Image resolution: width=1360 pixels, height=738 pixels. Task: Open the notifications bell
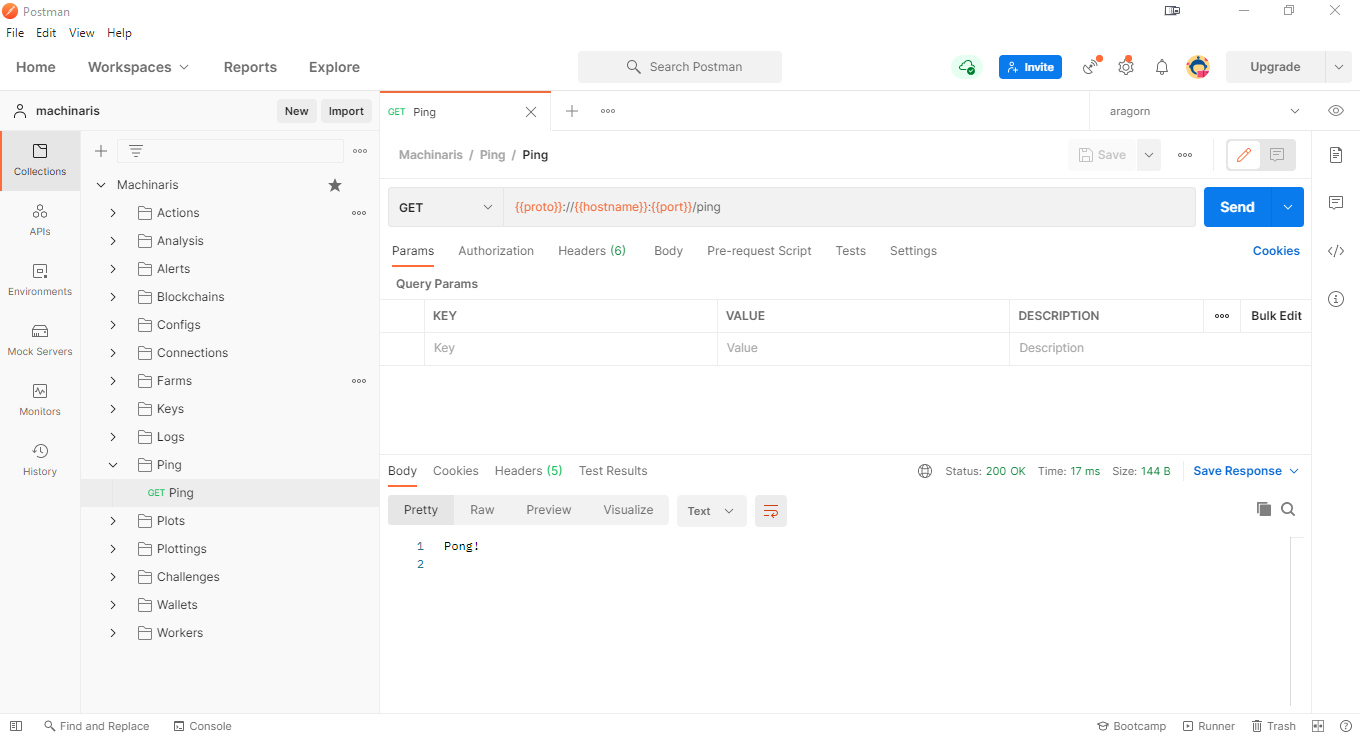pos(1162,67)
